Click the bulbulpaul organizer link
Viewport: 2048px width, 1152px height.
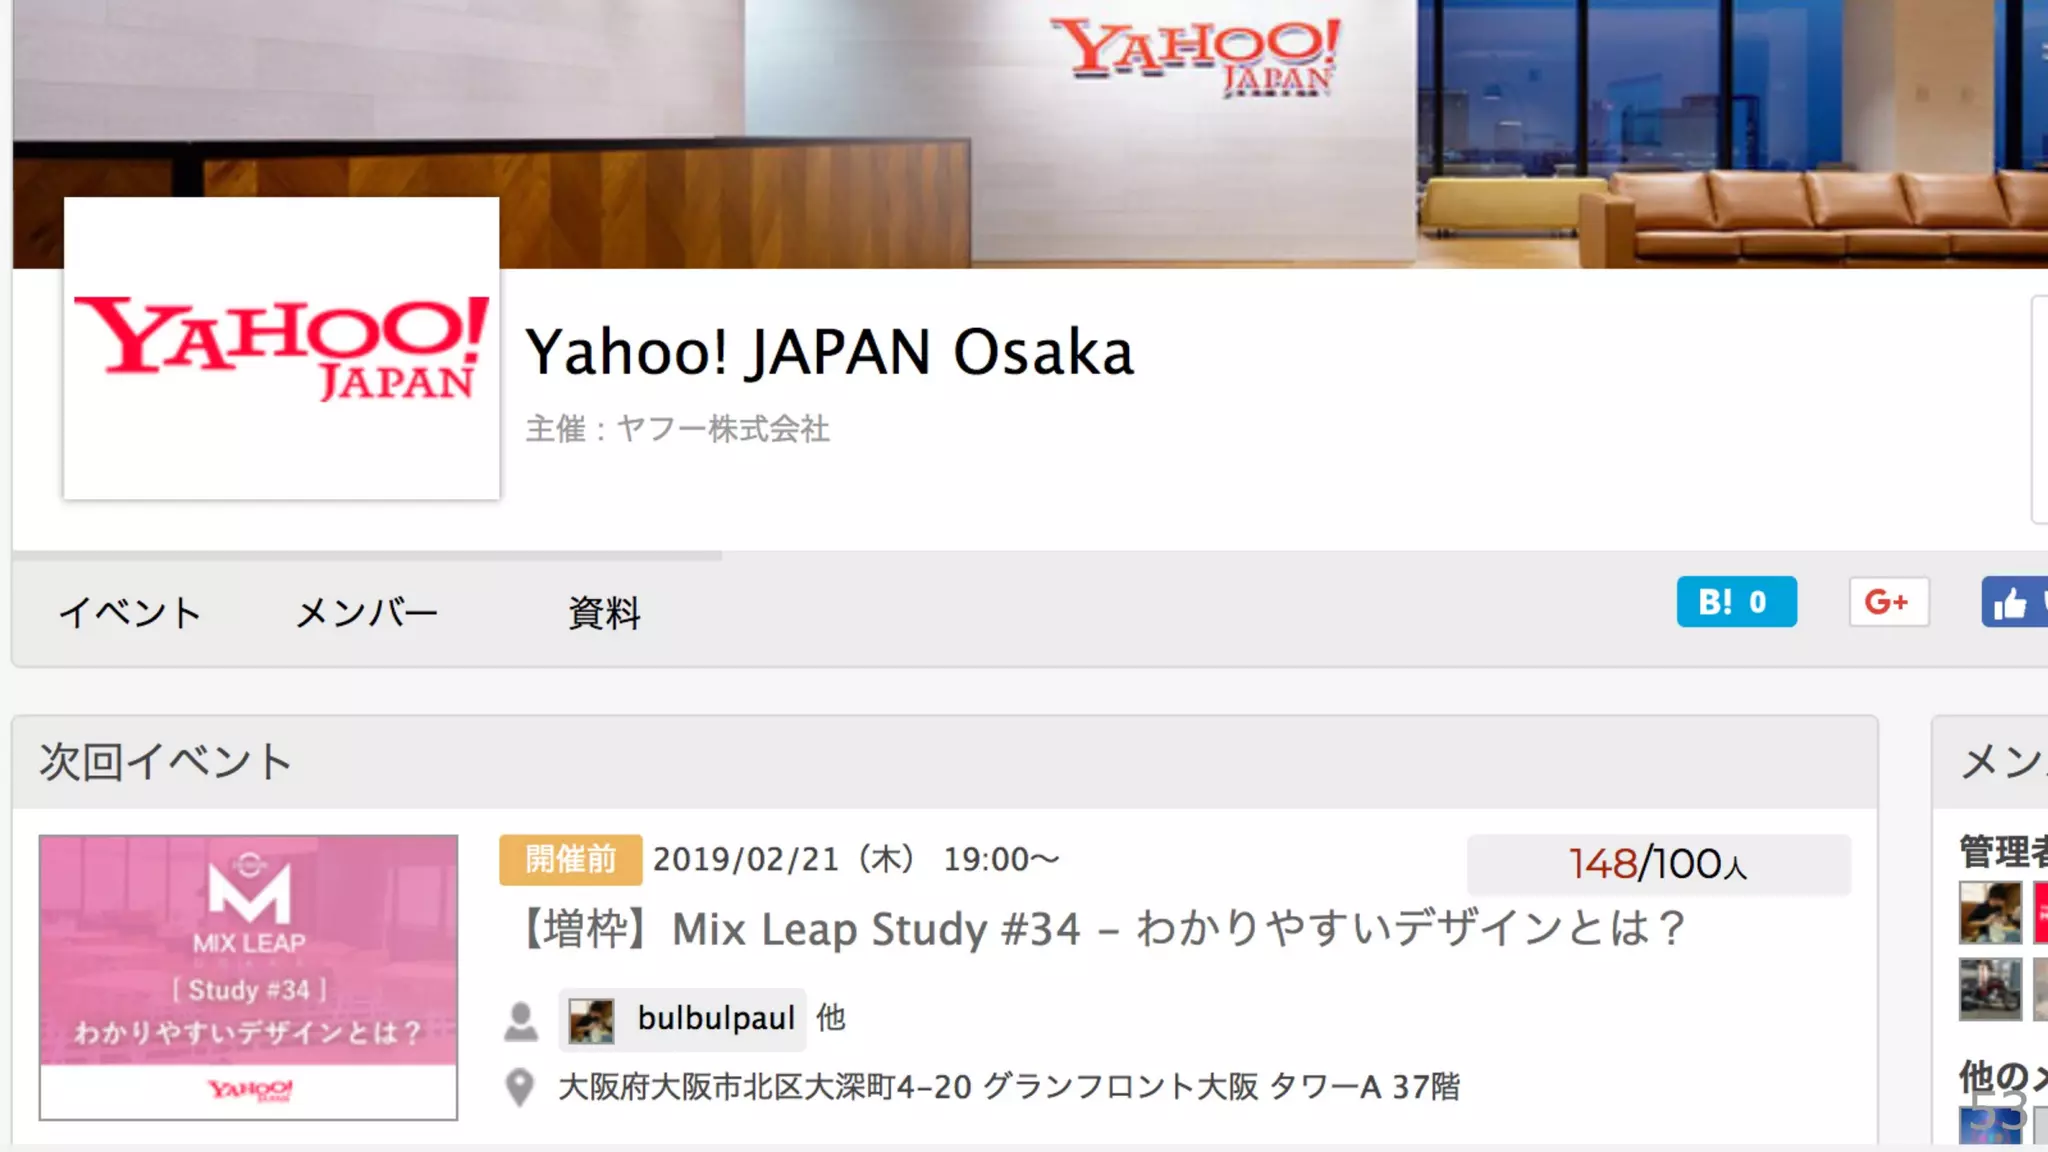coord(716,1018)
